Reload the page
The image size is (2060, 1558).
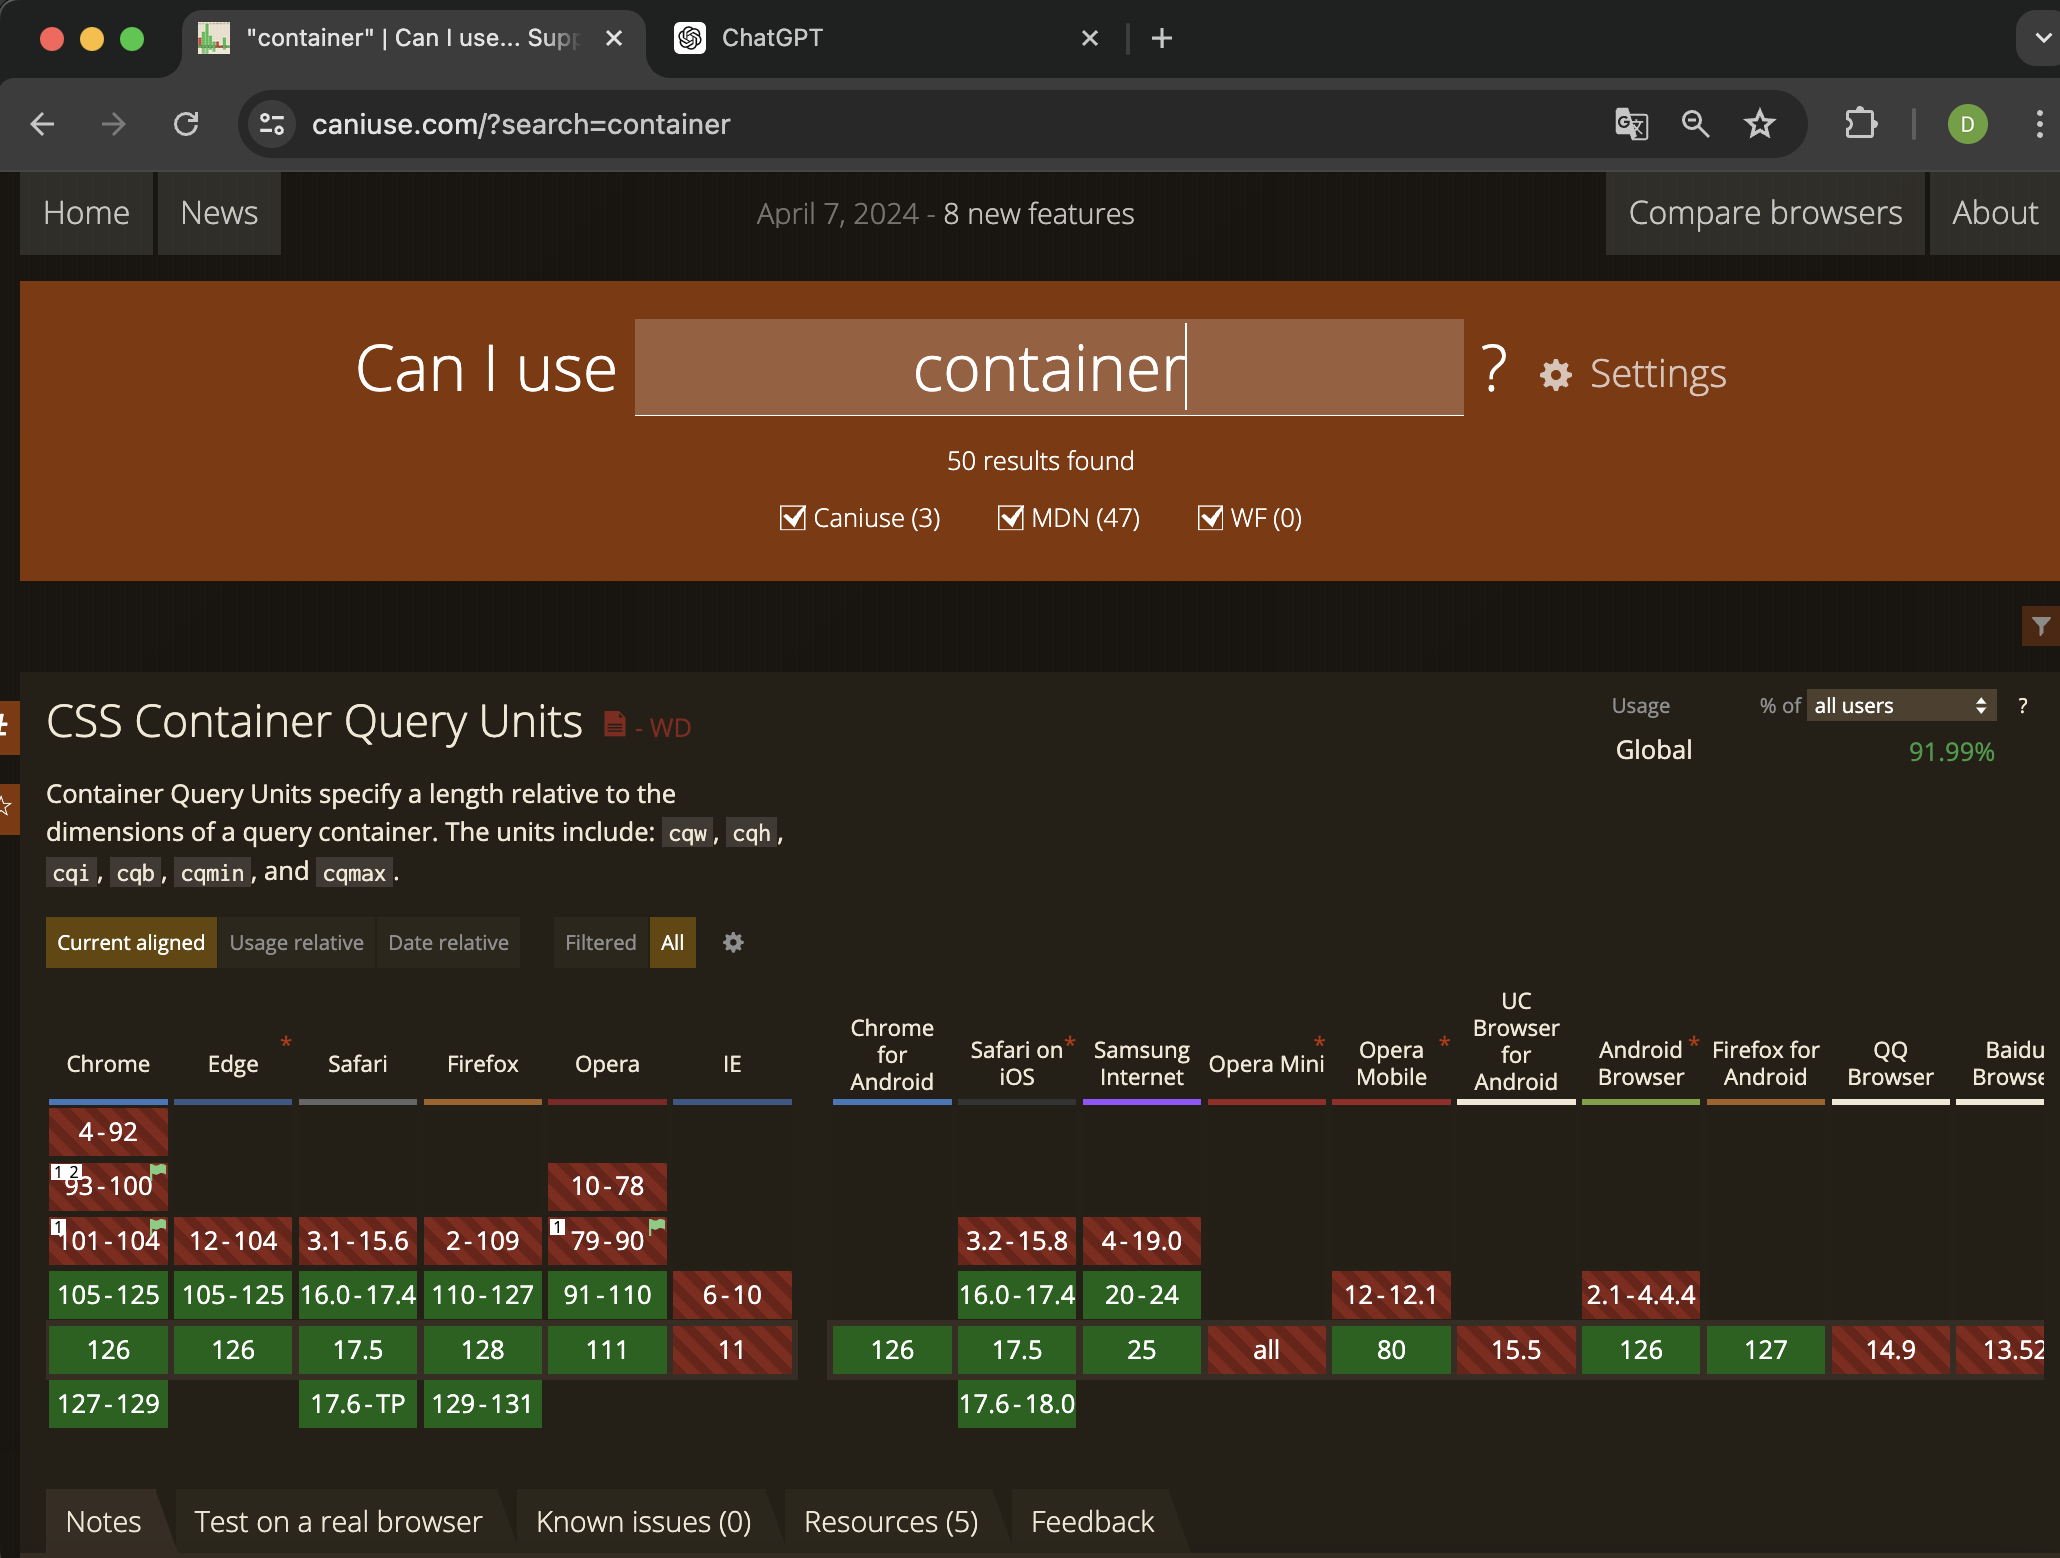[186, 124]
